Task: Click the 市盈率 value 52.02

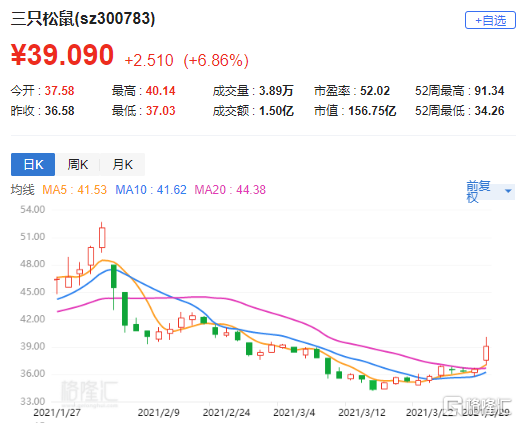Action: [375, 91]
